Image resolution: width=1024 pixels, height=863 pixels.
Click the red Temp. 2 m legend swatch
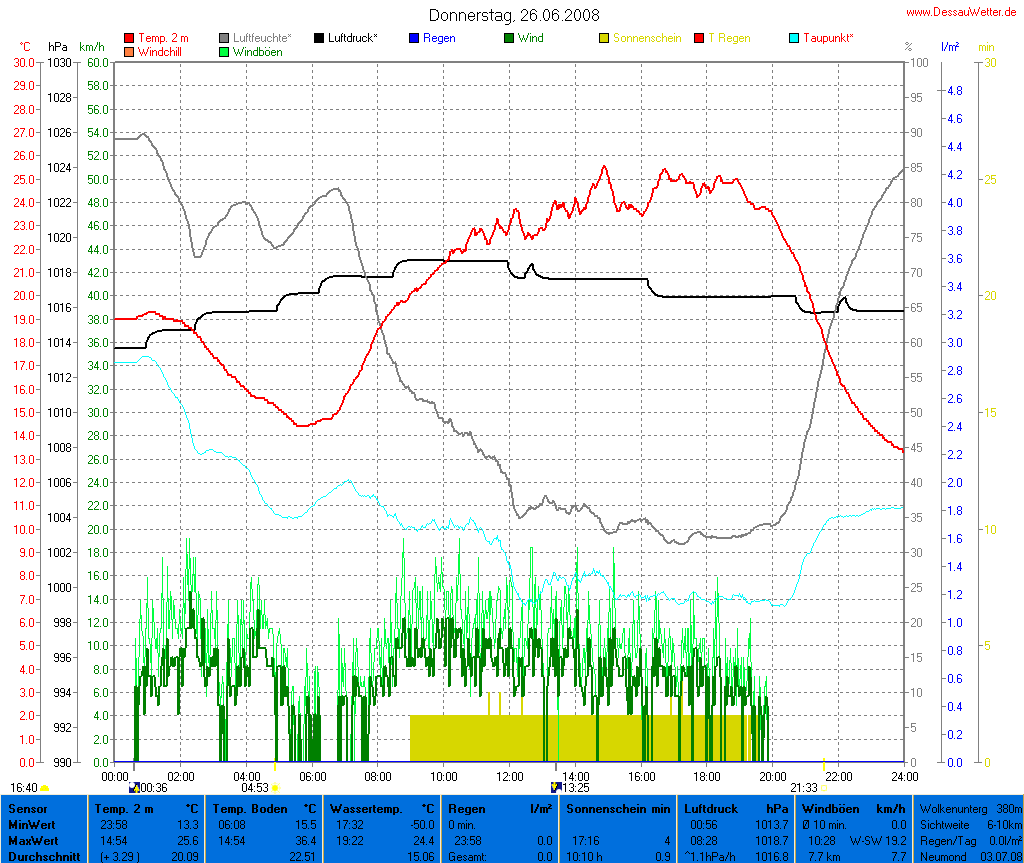click(x=129, y=38)
